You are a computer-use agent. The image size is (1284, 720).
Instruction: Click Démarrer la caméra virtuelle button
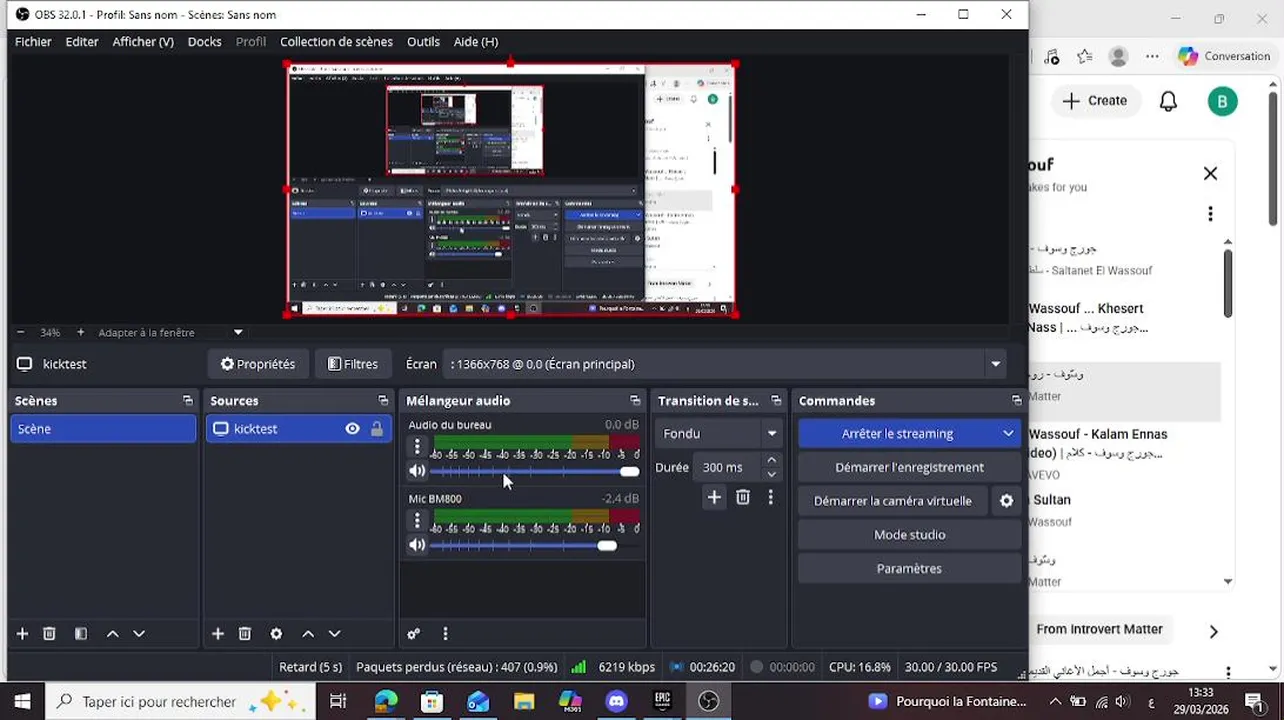point(893,501)
